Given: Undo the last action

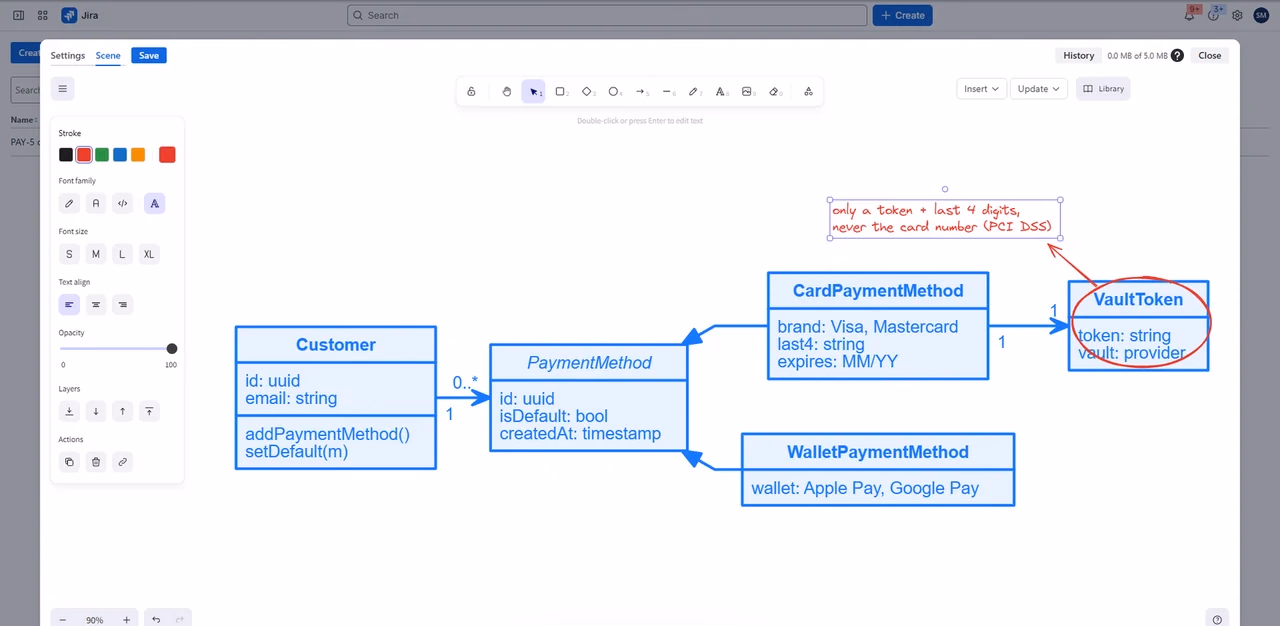Looking at the screenshot, I should point(156,620).
